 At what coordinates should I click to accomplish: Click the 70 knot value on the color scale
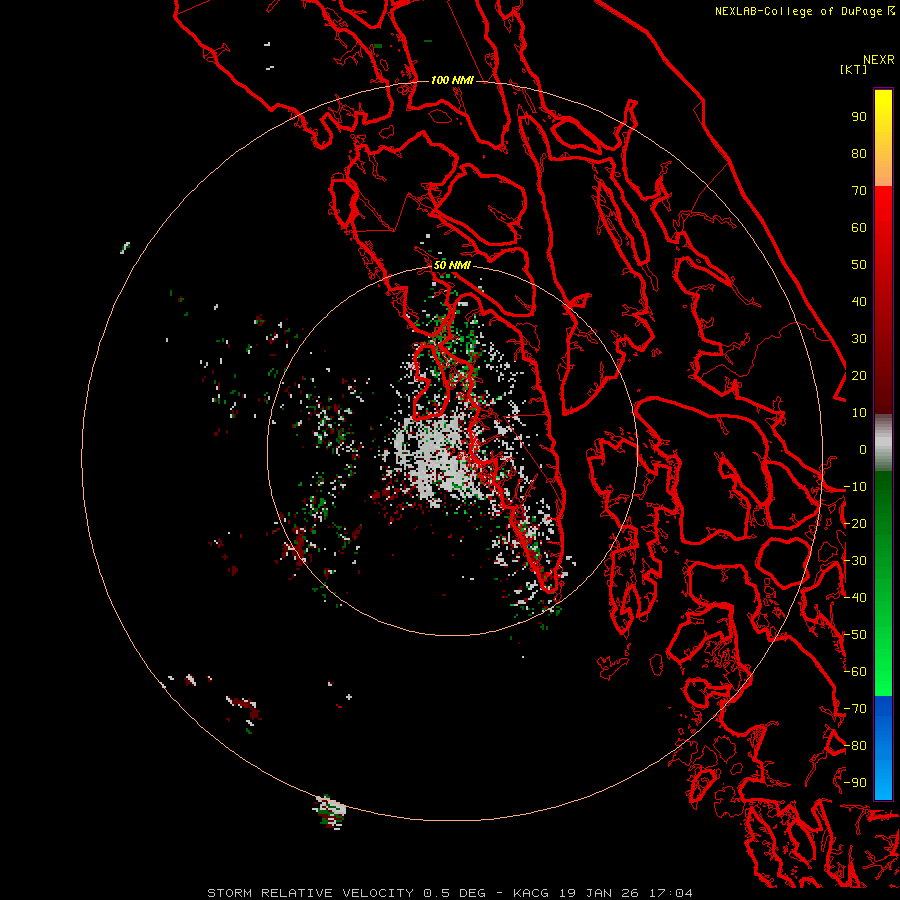pos(859,191)
